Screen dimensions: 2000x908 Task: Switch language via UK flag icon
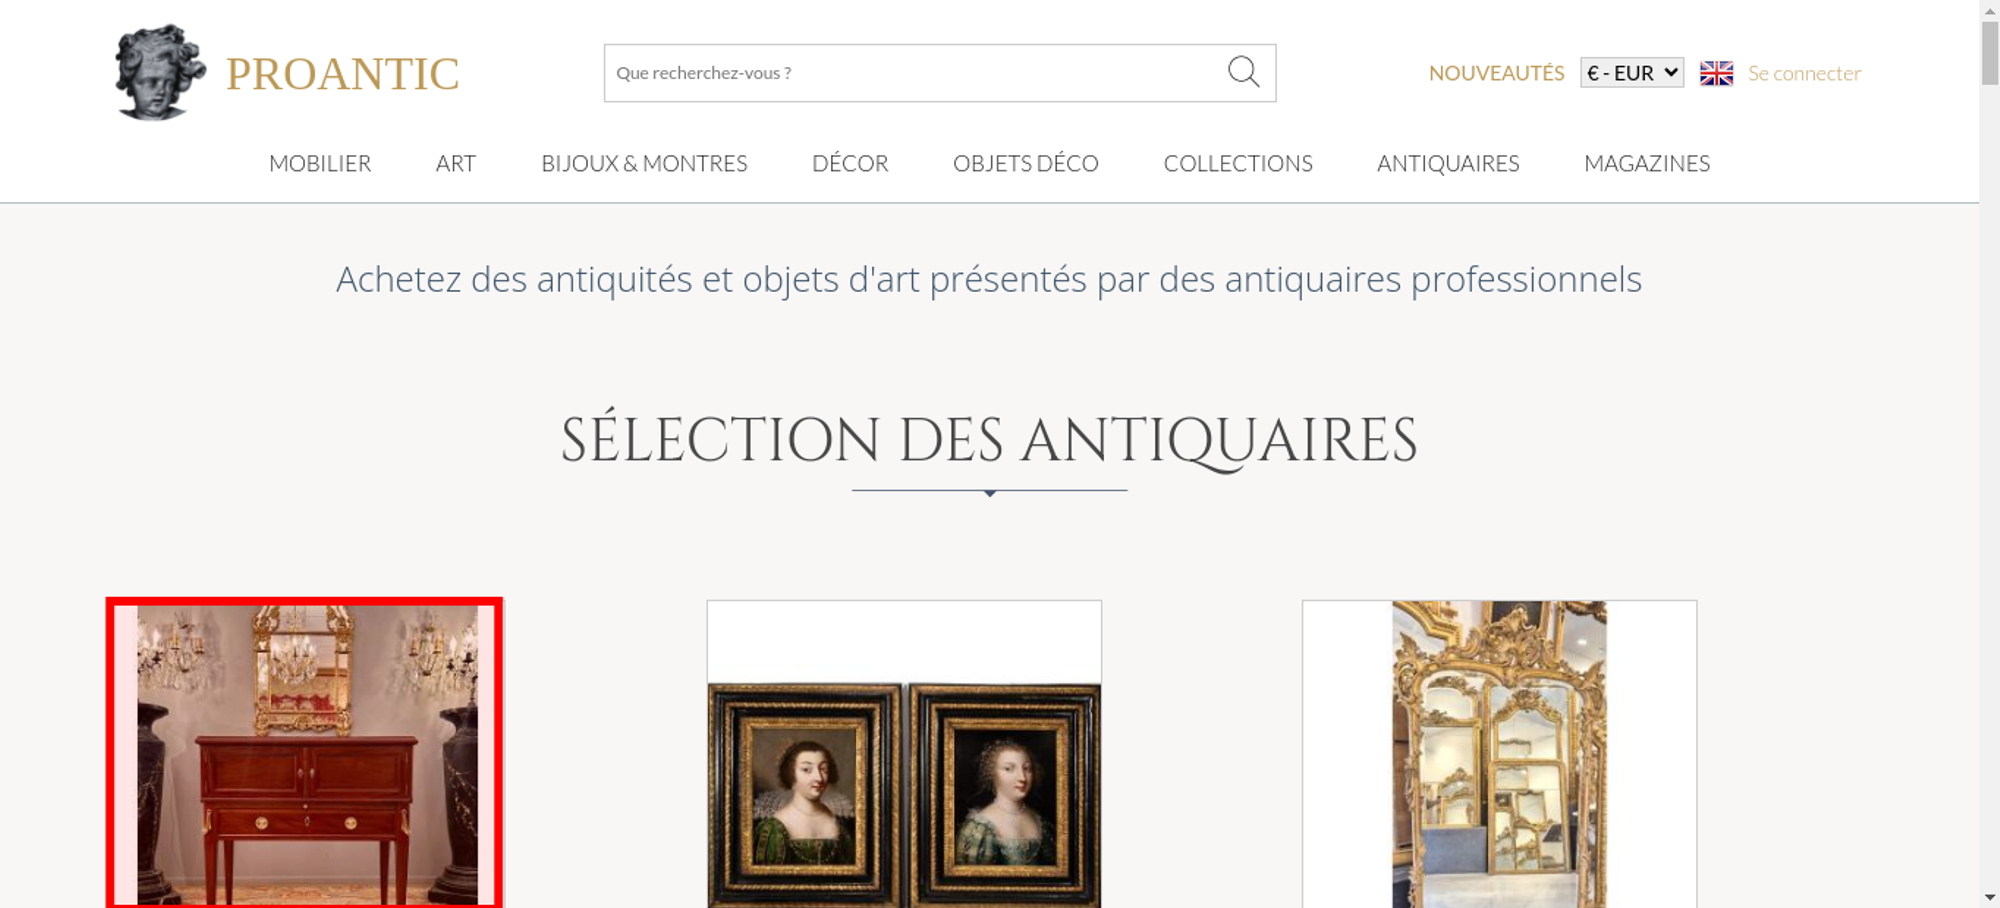click(x=1716, y=73)
